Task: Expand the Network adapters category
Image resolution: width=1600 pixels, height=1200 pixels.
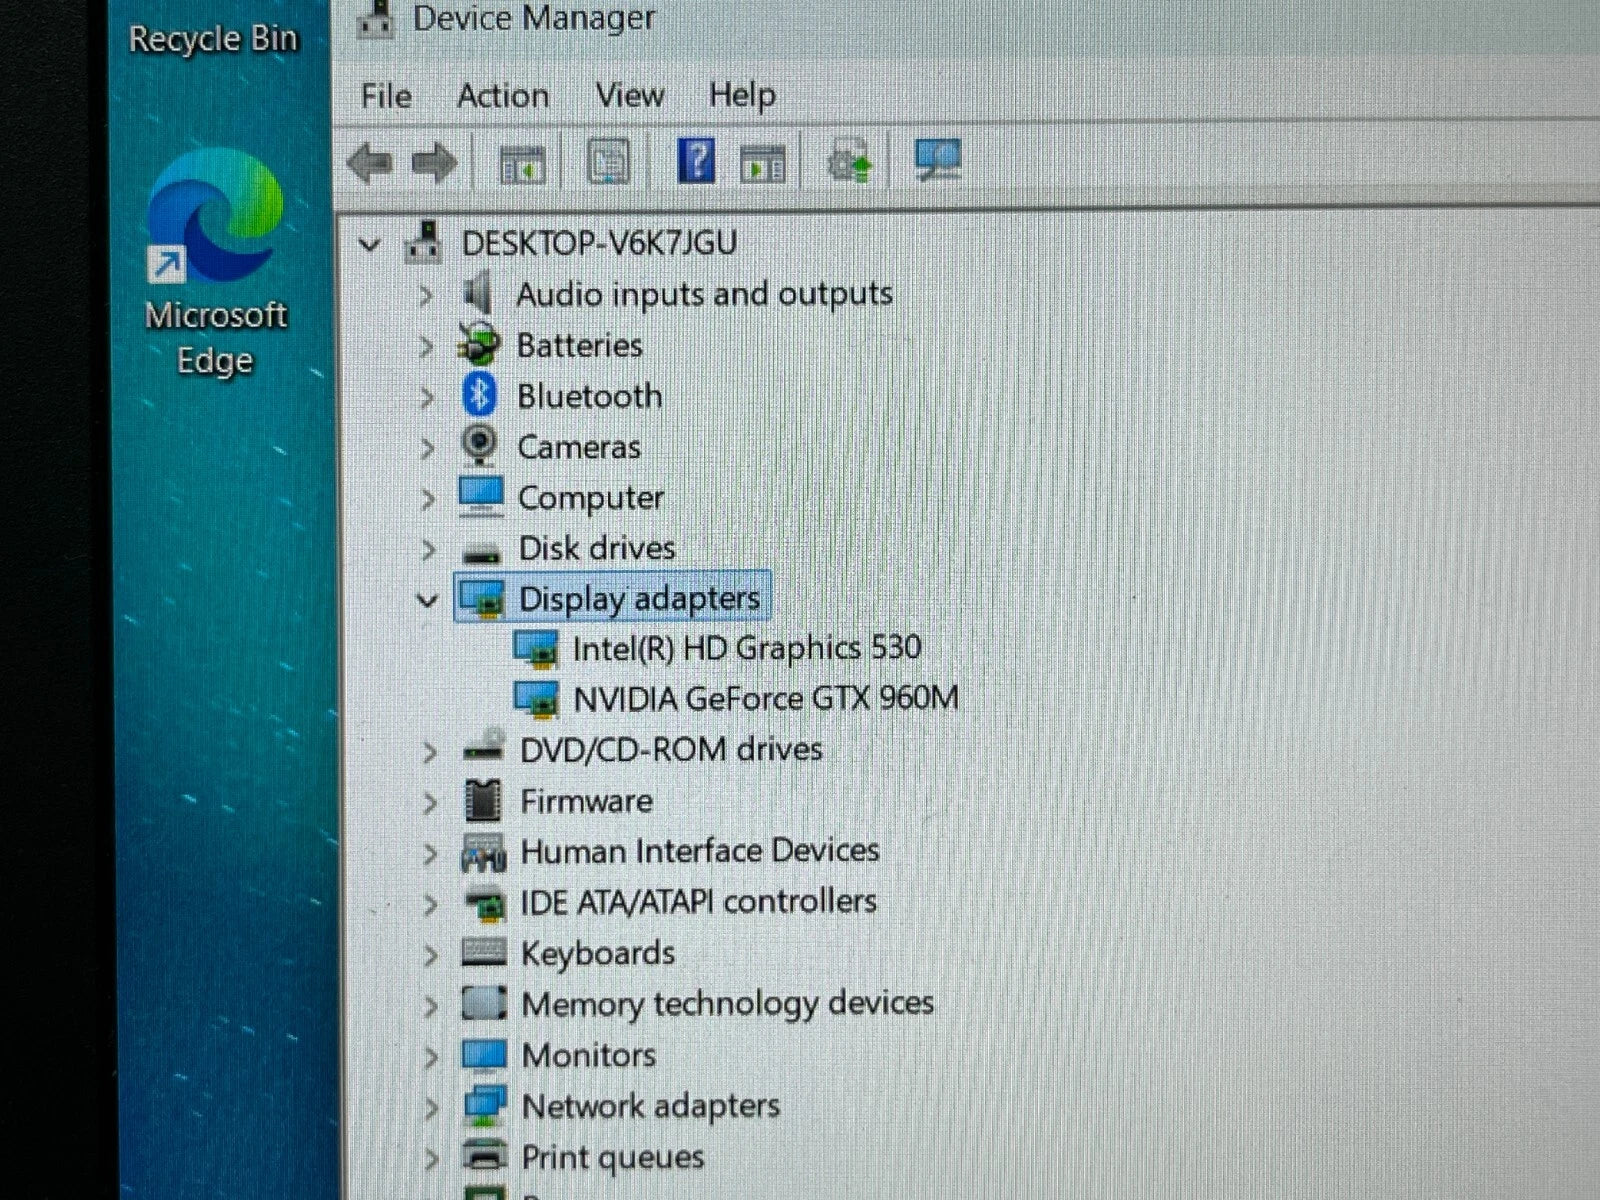Action: point(430,1107)
